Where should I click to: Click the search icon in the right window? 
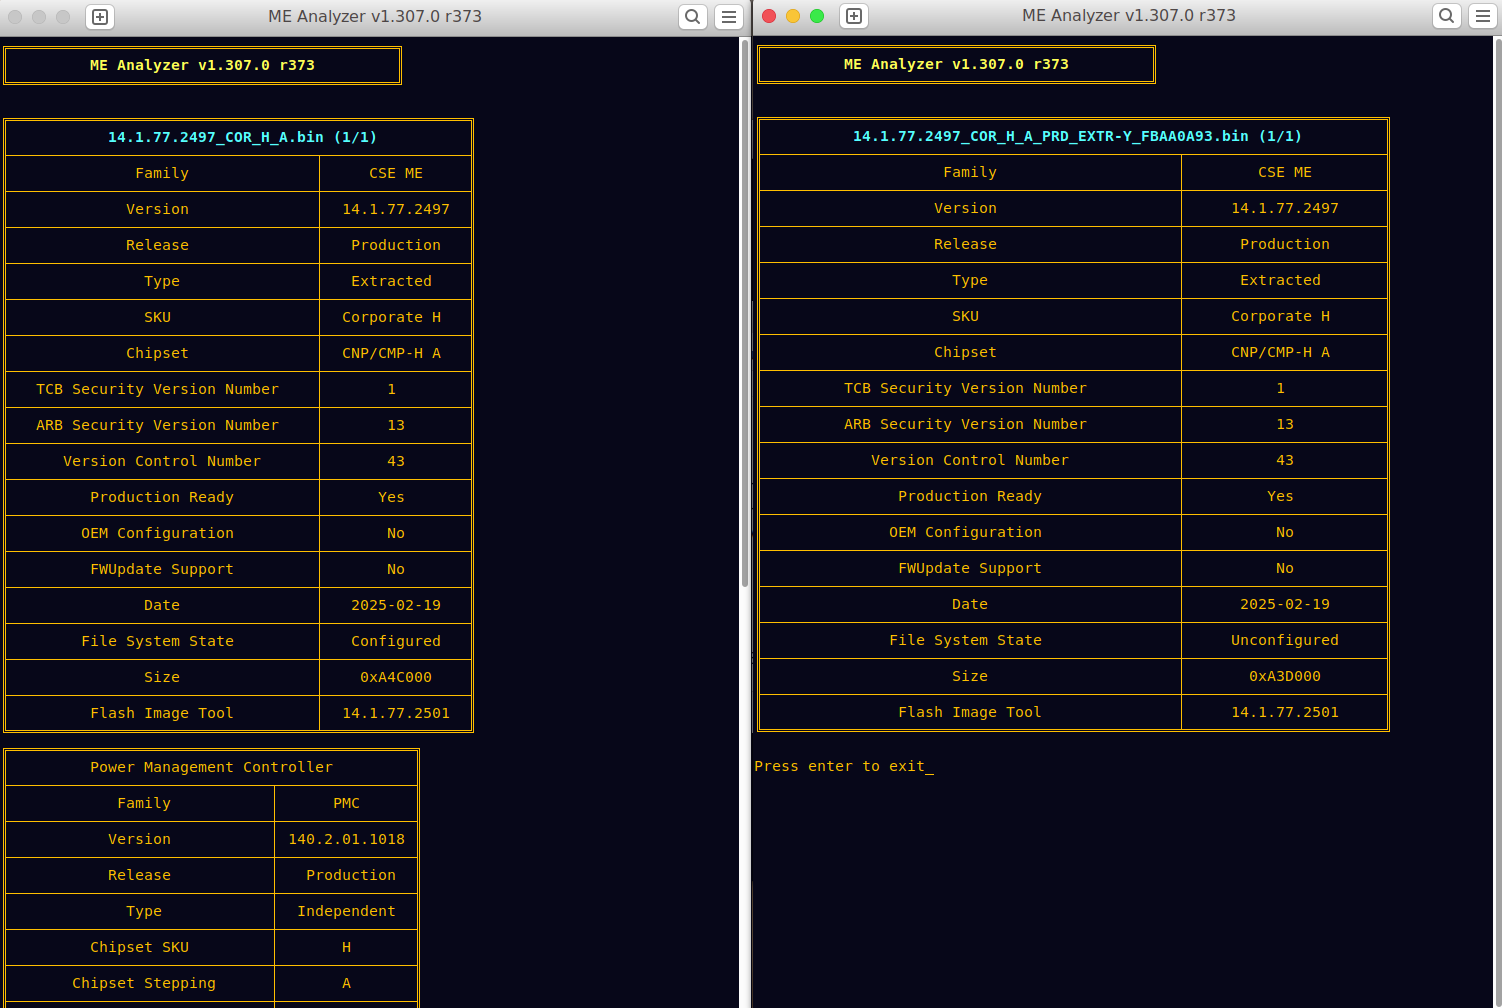pos(1447,16)
